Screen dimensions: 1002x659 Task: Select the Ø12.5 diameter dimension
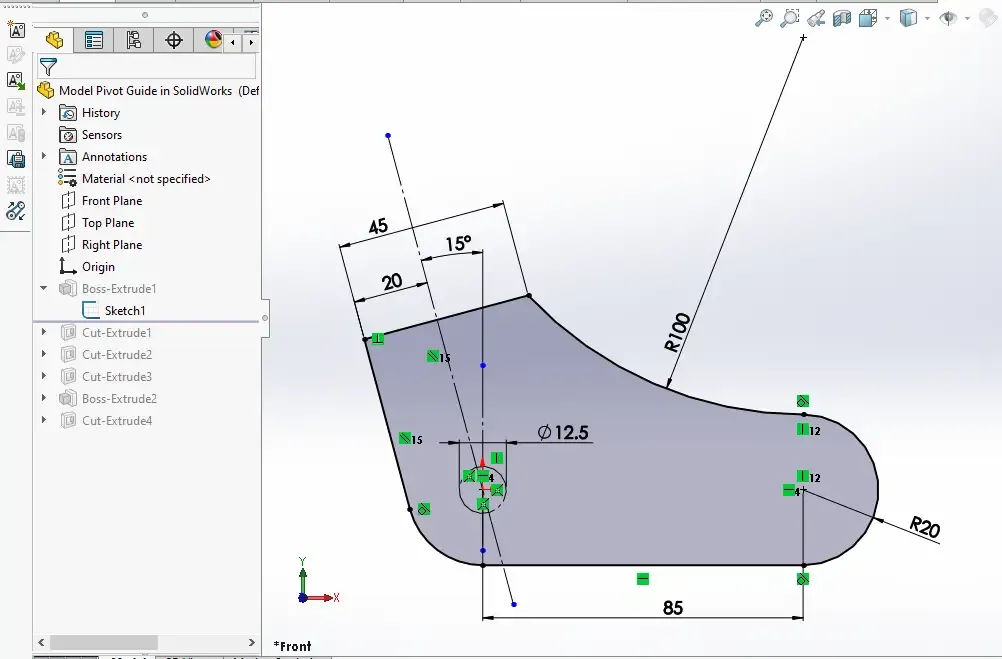coord(562,433)
